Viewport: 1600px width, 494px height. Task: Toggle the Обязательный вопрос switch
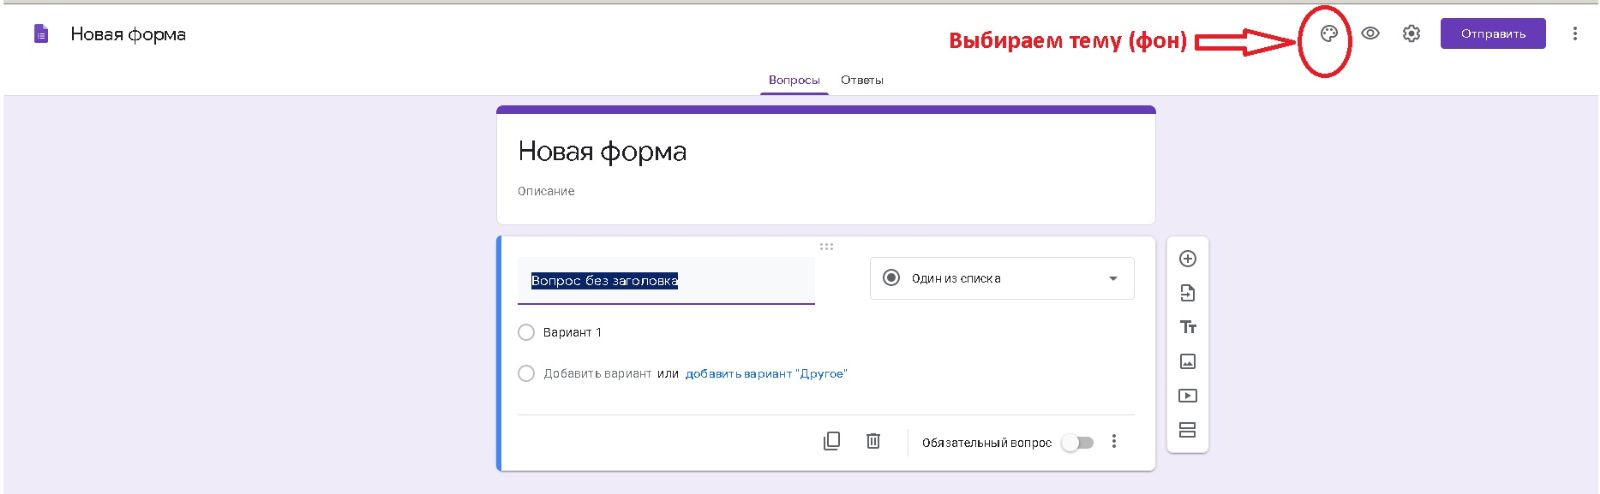[x=1078, y=443]
